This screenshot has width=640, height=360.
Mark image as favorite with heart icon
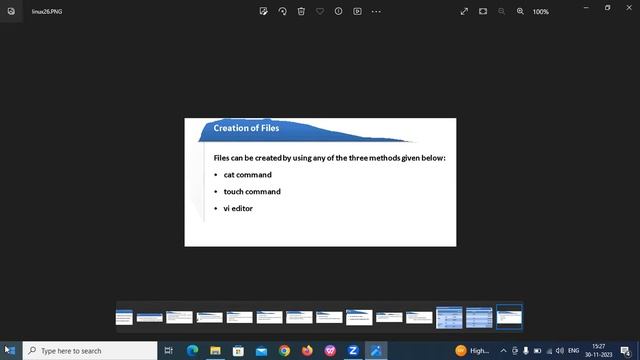point(320,11)
